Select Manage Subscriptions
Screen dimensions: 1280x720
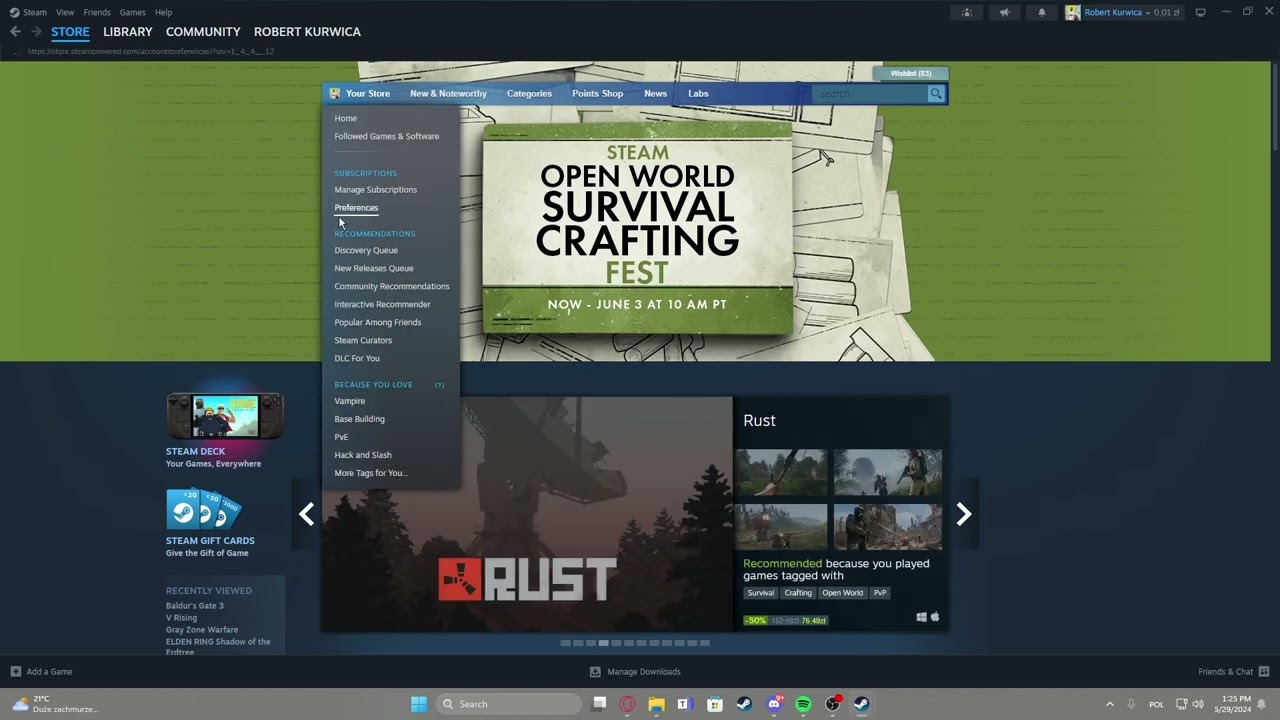point(375,190)
